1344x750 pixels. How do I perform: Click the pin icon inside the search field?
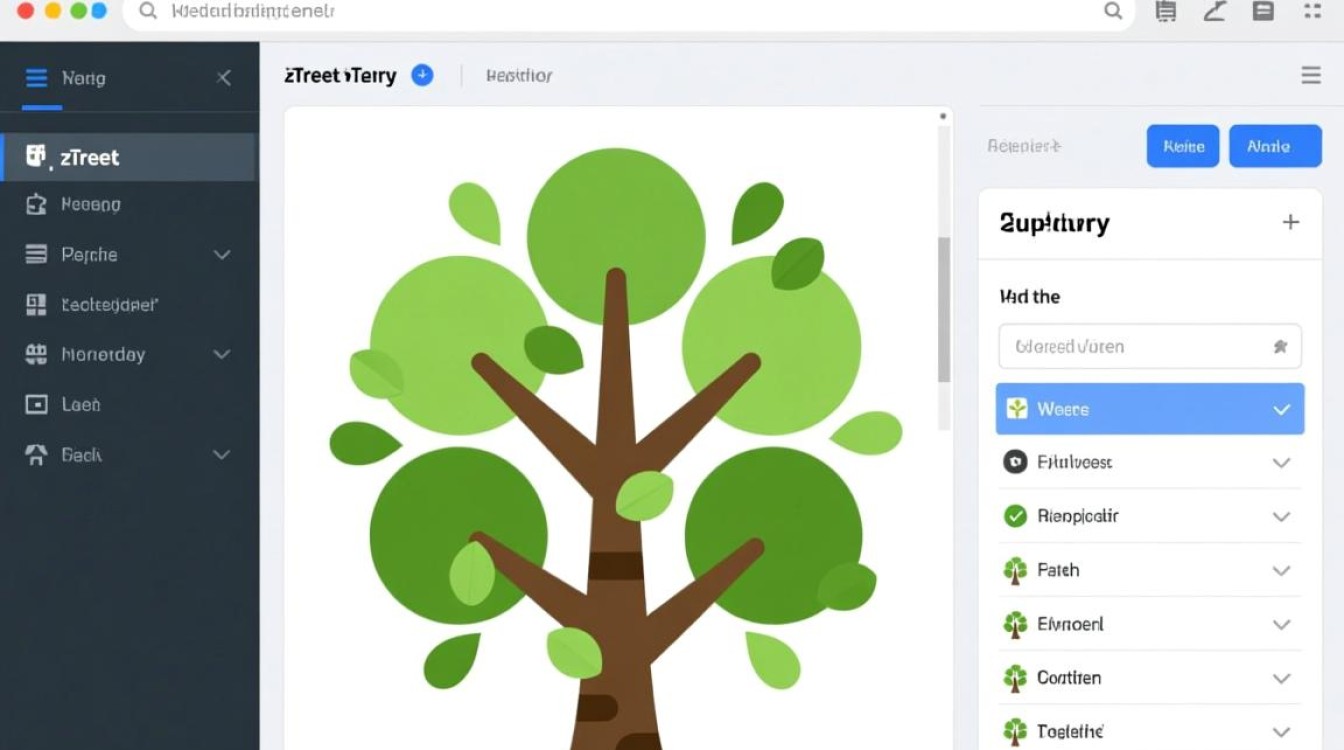1280,347
